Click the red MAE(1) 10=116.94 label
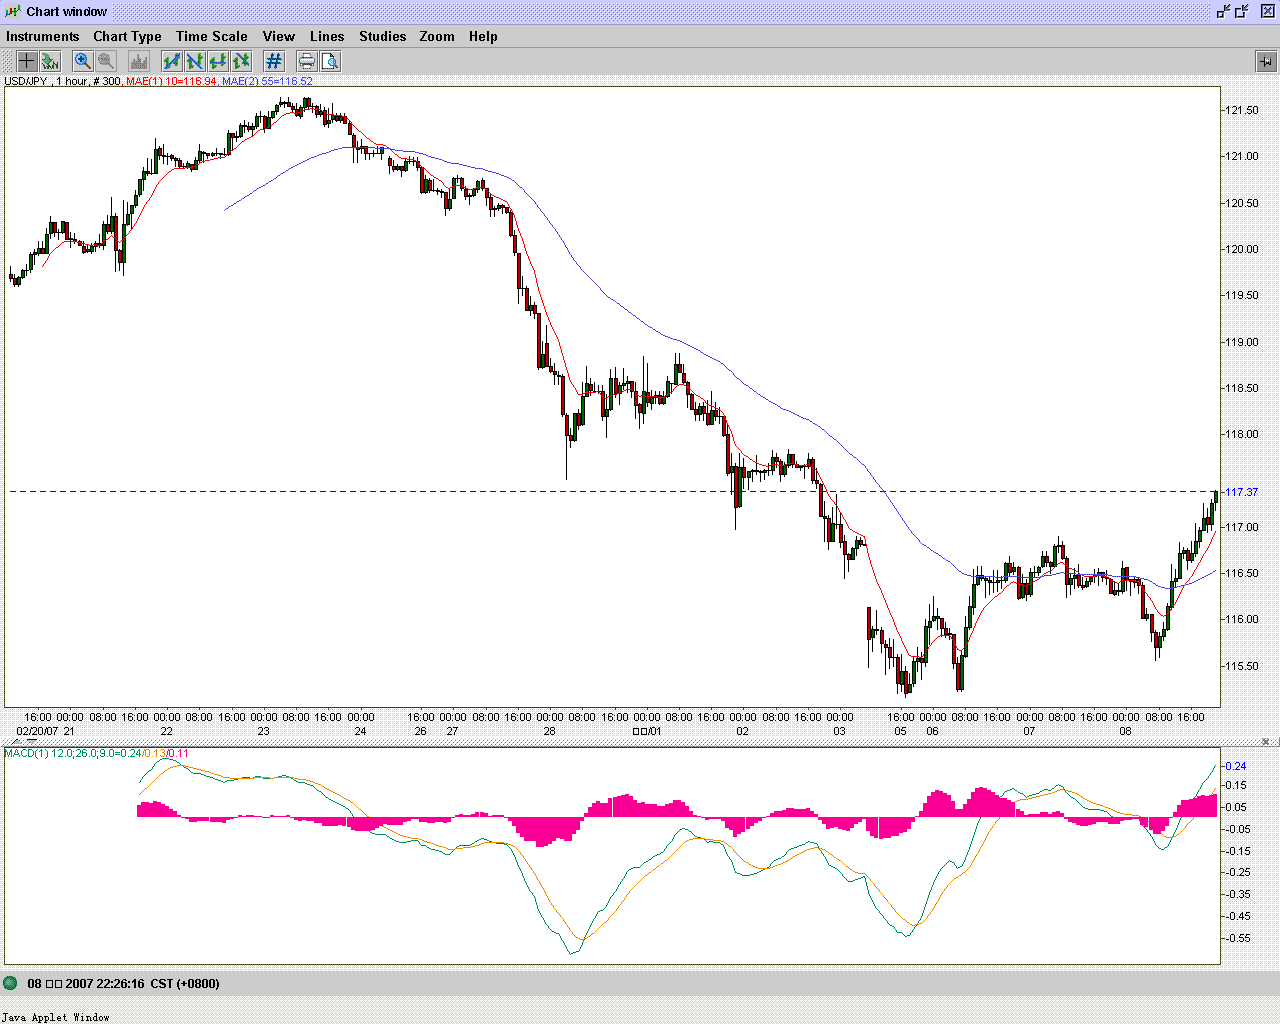The height and width of the screenshot is (1024, 1280). [172, 81]
